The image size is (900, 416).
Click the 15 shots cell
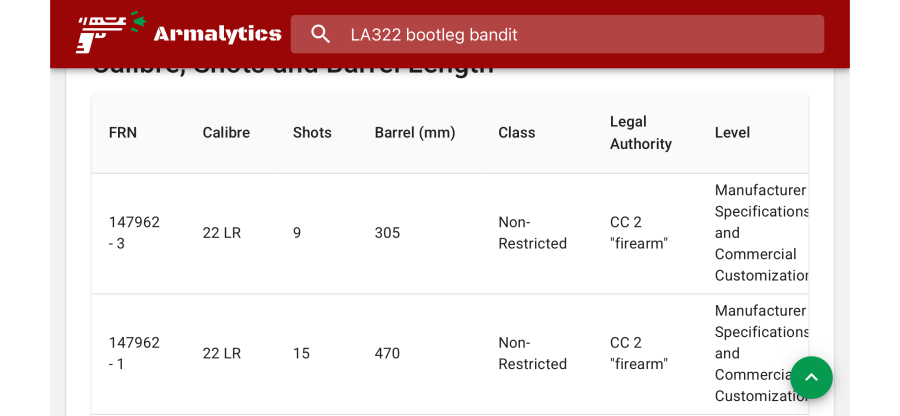(x=302, y=353)
